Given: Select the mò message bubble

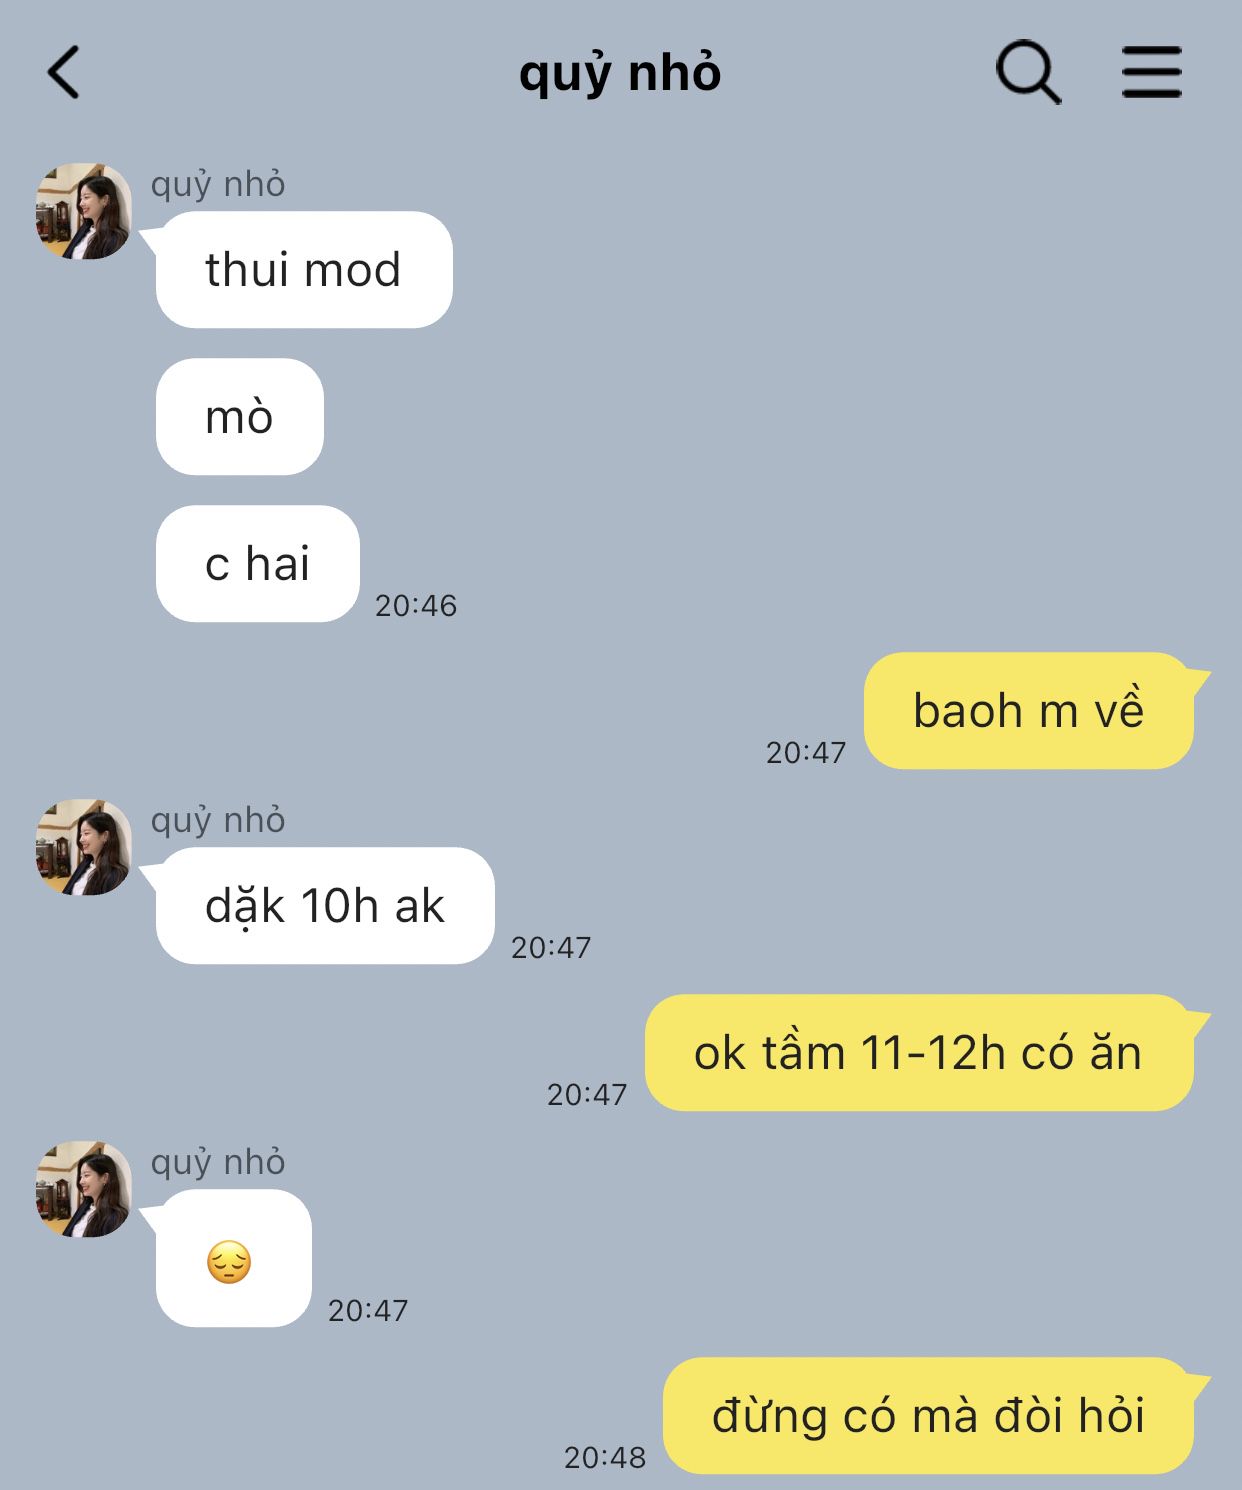Looking at the screenshot, I should click(240, 417).
